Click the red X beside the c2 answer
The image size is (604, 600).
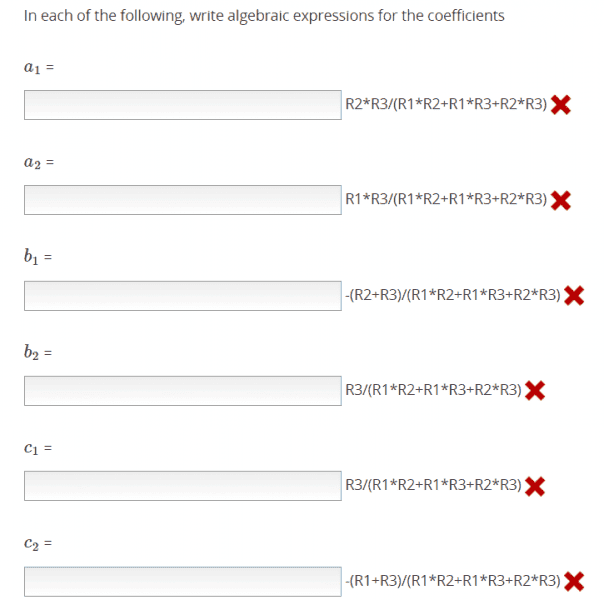[574, 581]
